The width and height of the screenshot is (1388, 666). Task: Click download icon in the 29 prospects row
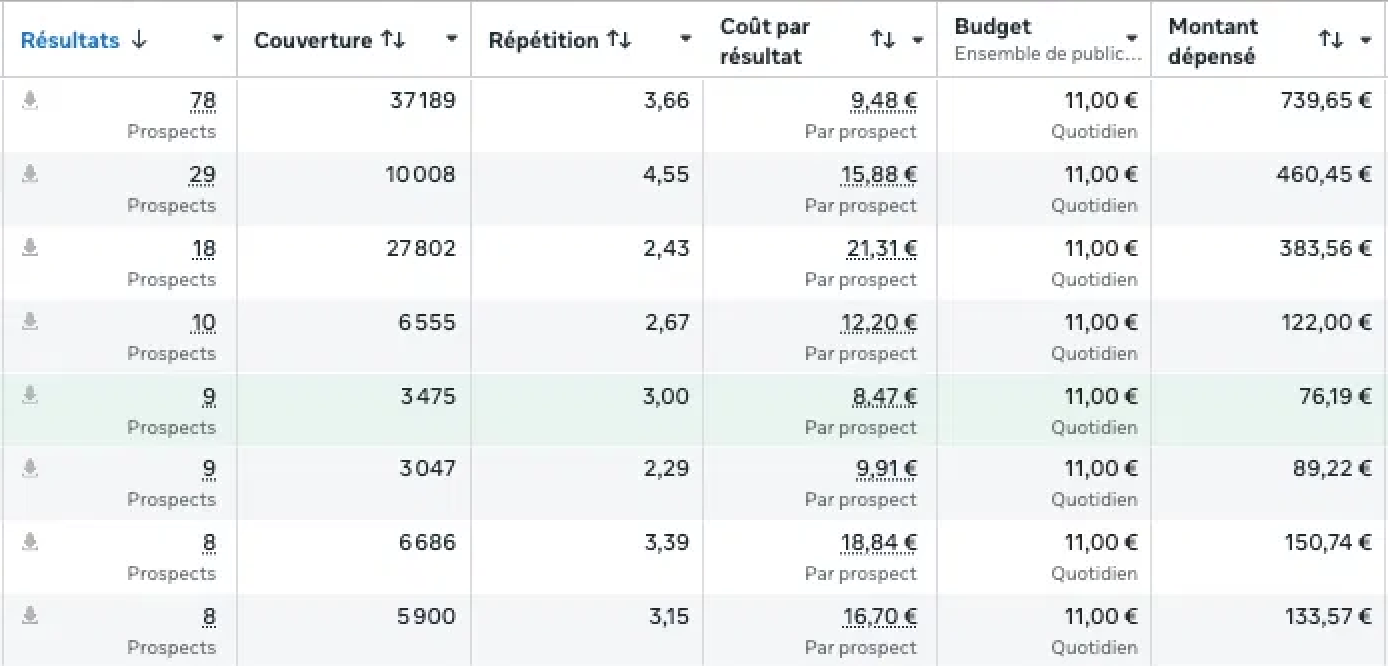30,174
